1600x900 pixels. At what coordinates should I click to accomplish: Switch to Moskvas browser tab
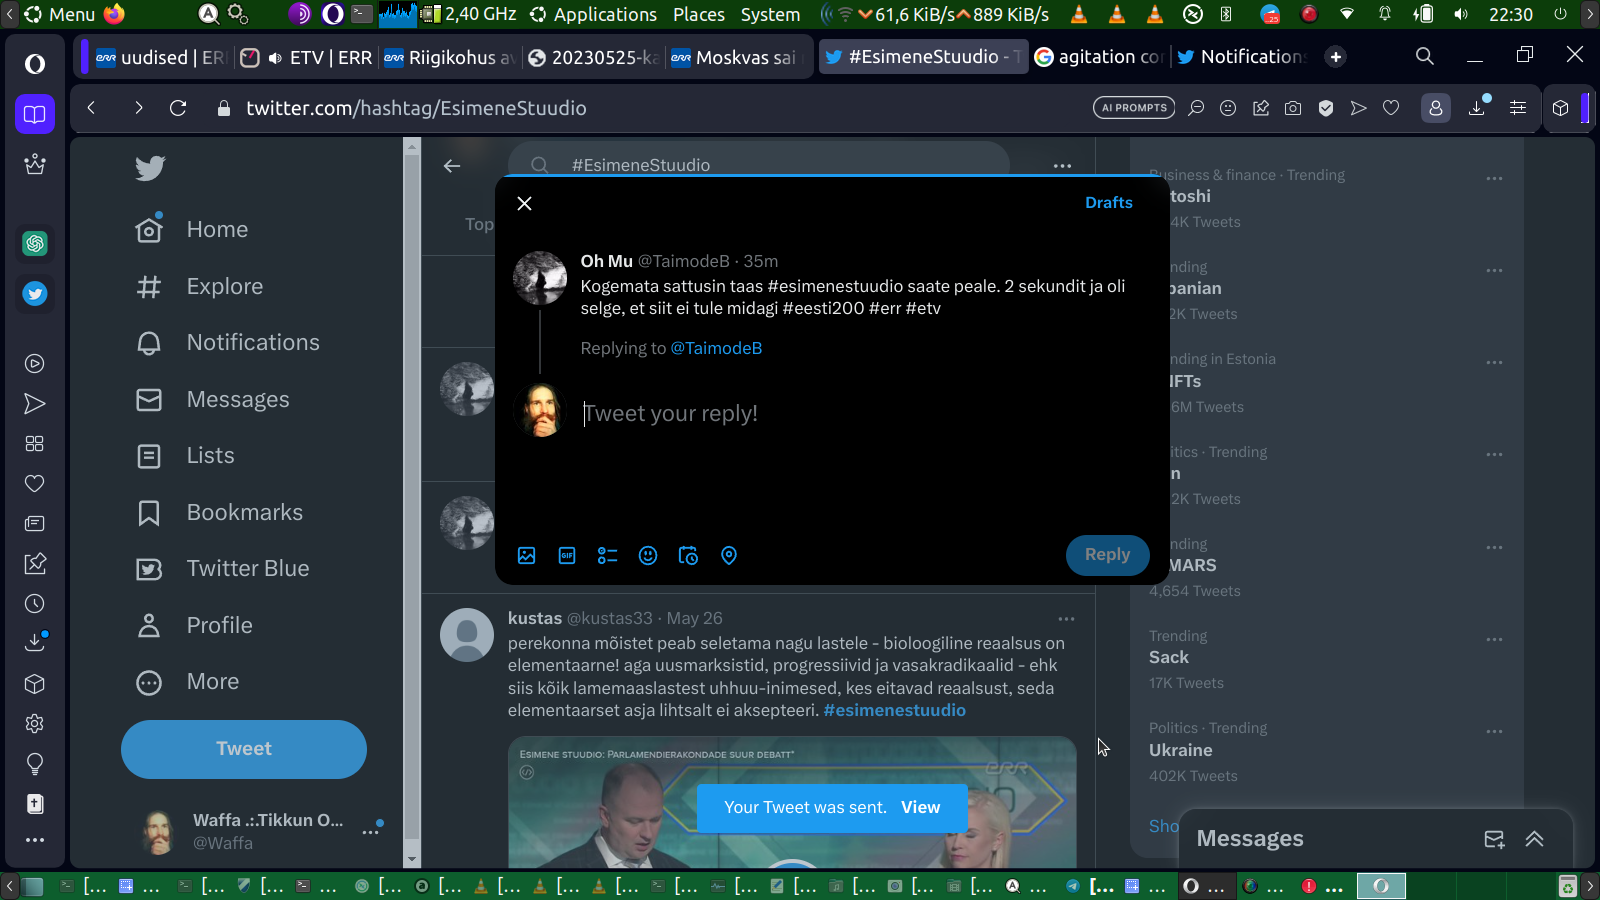coord(738,57)
